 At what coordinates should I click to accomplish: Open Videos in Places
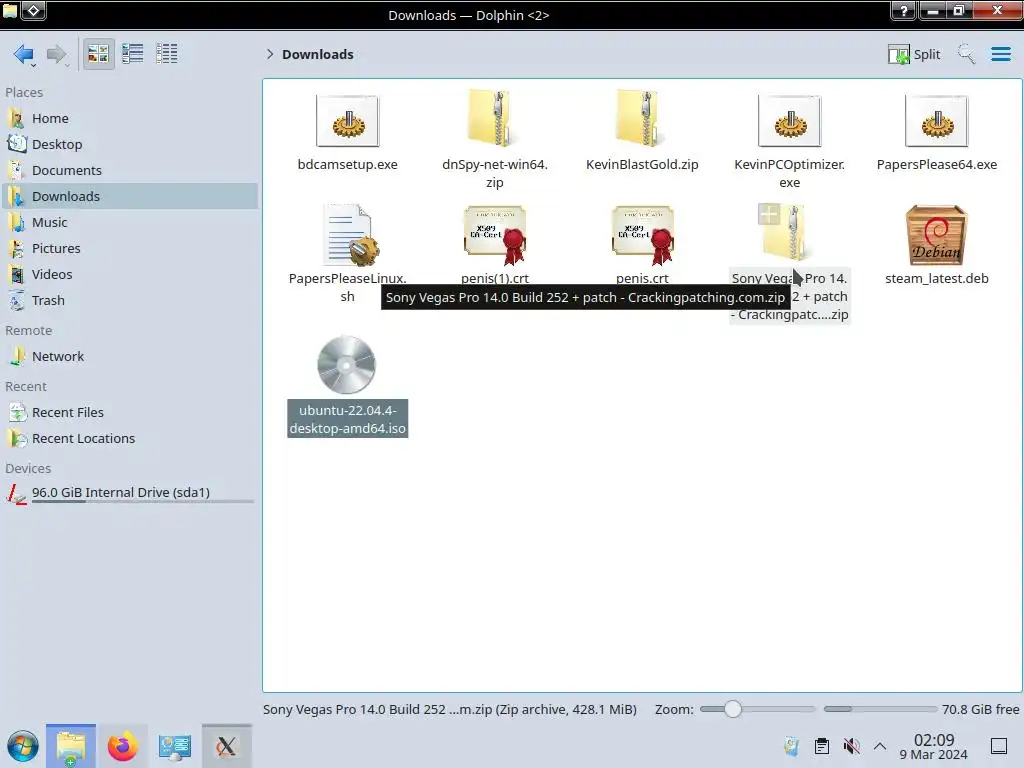(130, 275)
